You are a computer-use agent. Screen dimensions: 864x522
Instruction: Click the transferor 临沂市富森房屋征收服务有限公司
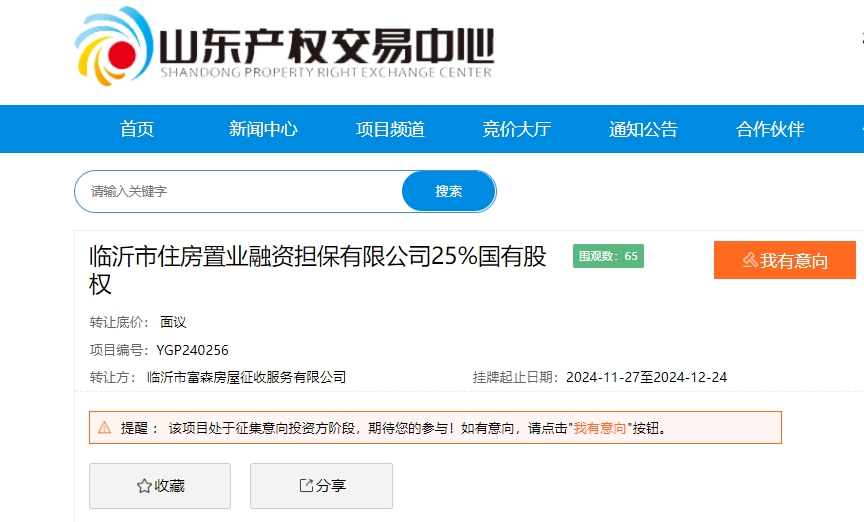[246, 377]
